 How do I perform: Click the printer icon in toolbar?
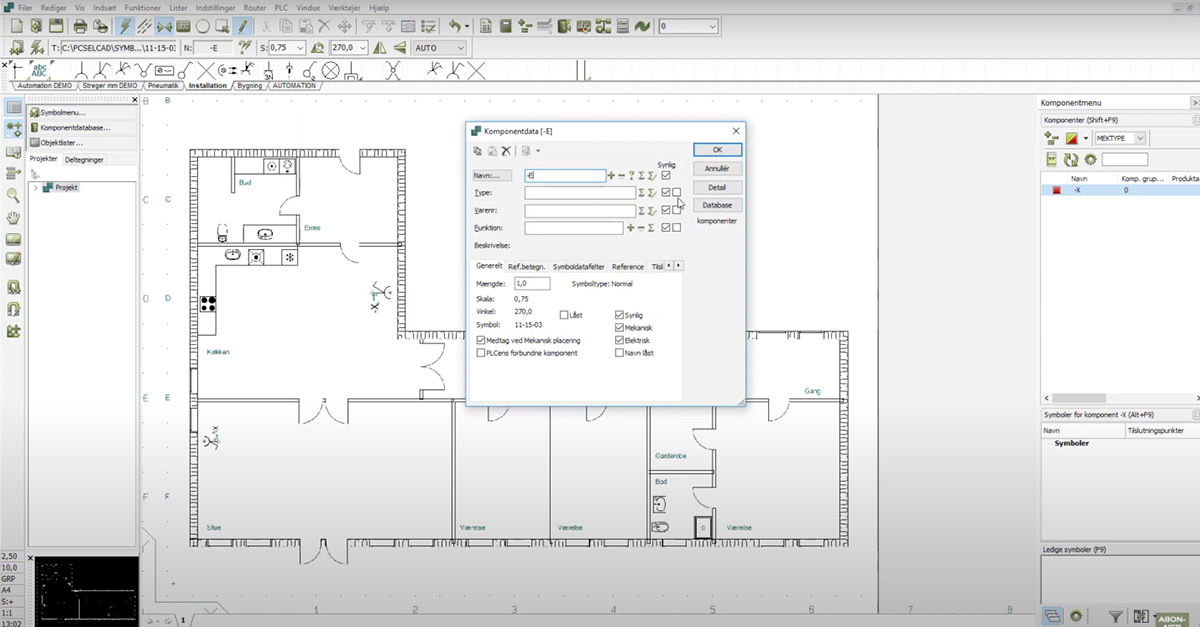pyautogui.click(x=78, y=26)
